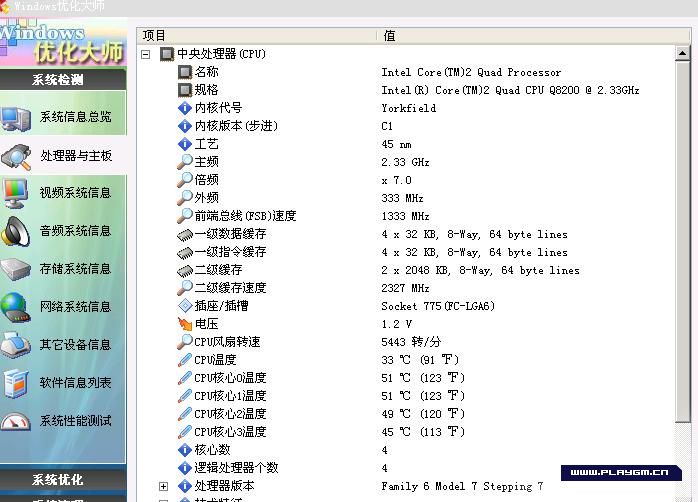Click info icon beside 内核代号
Screen dimensions: 698x502
(x=185, y=108)
